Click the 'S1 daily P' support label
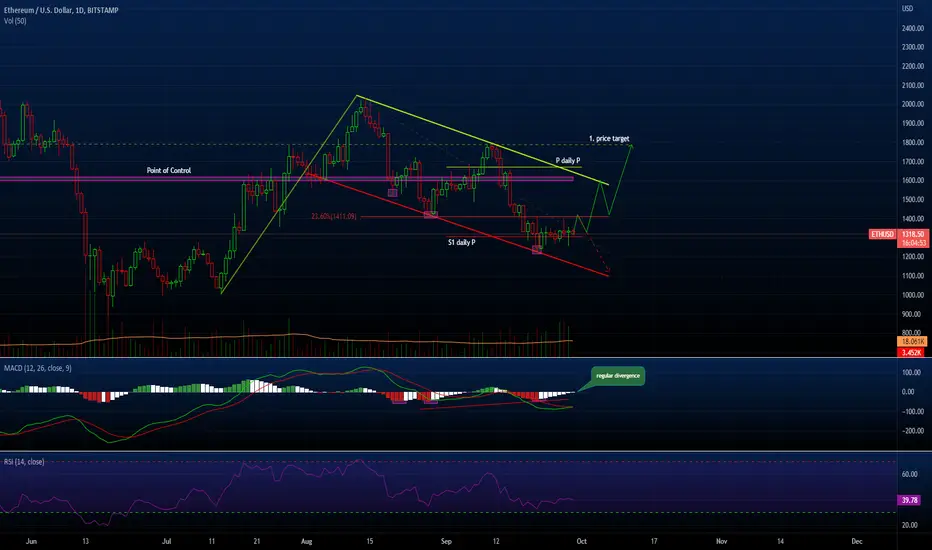Viewport: 932px width, 550px height. tap(461, 242)
